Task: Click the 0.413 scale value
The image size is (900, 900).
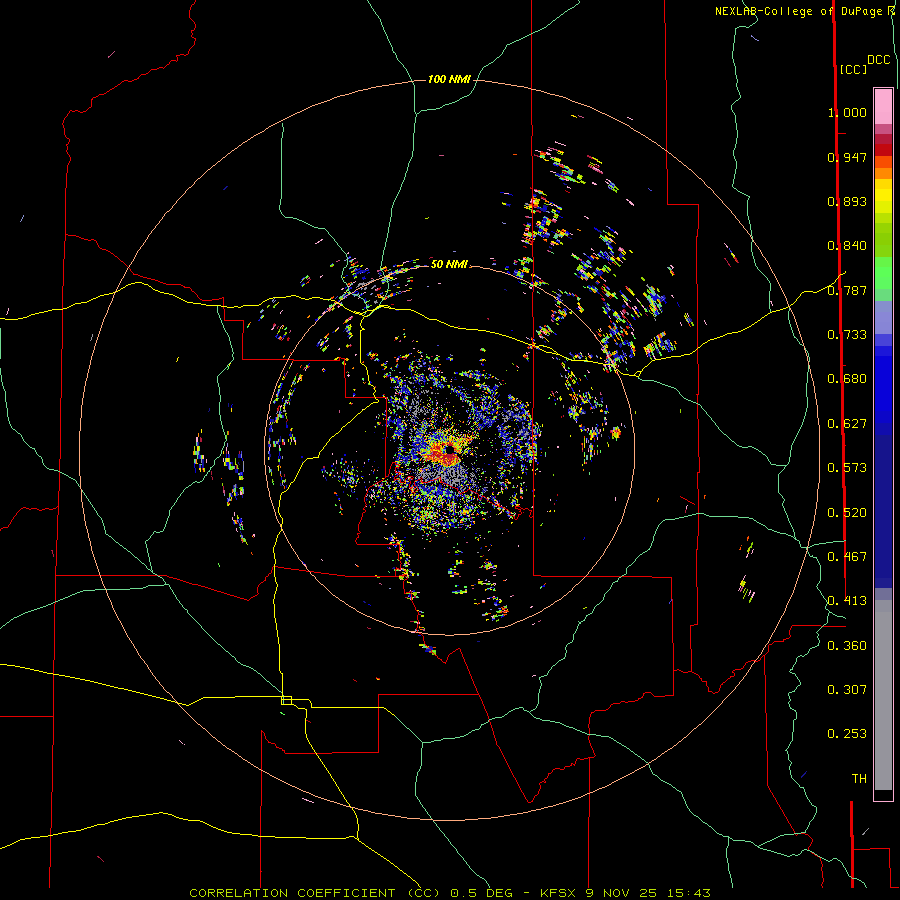Action: point(847,601)
